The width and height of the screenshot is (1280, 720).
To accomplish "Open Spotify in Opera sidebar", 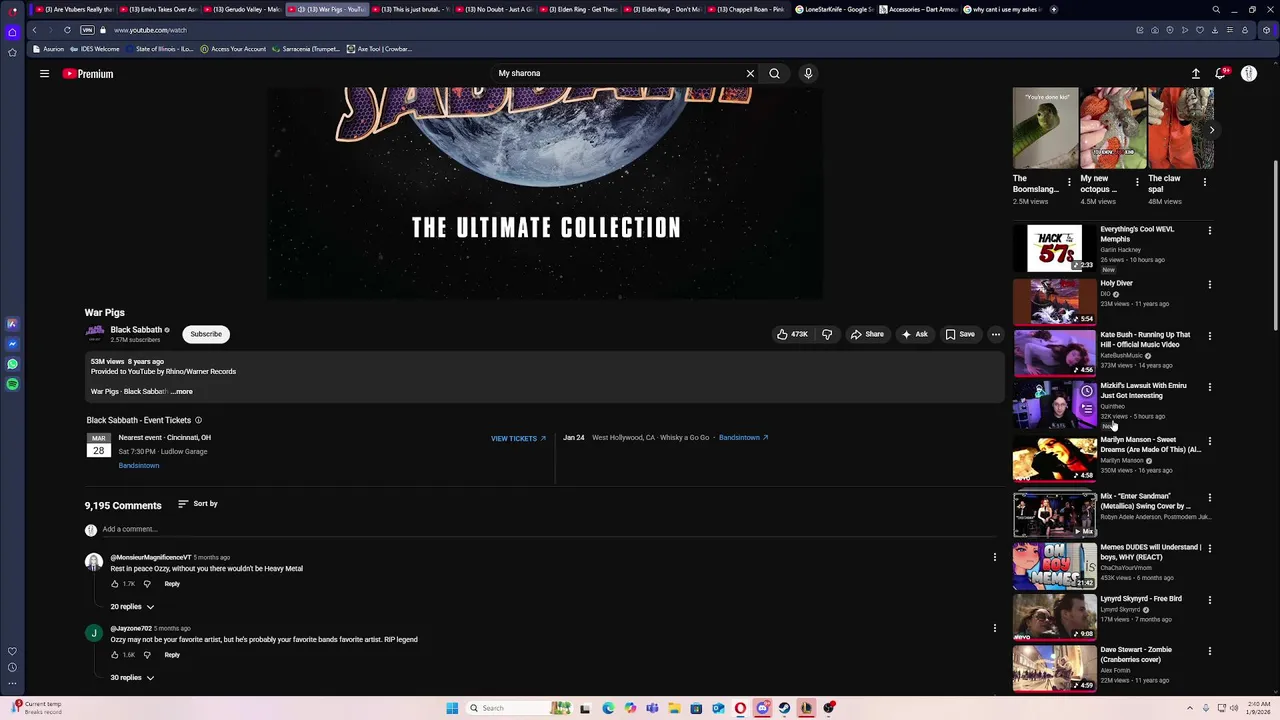I will (x=12, y=384).
